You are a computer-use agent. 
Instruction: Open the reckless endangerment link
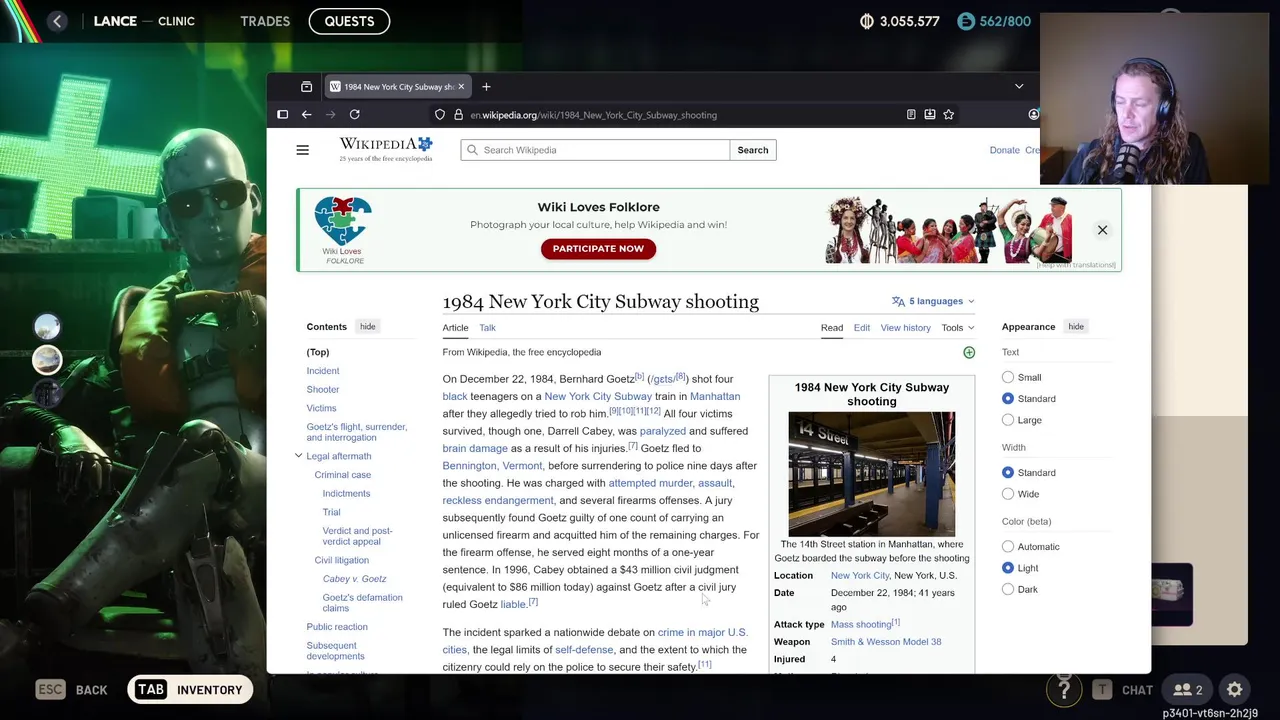[x=497, y=500]
